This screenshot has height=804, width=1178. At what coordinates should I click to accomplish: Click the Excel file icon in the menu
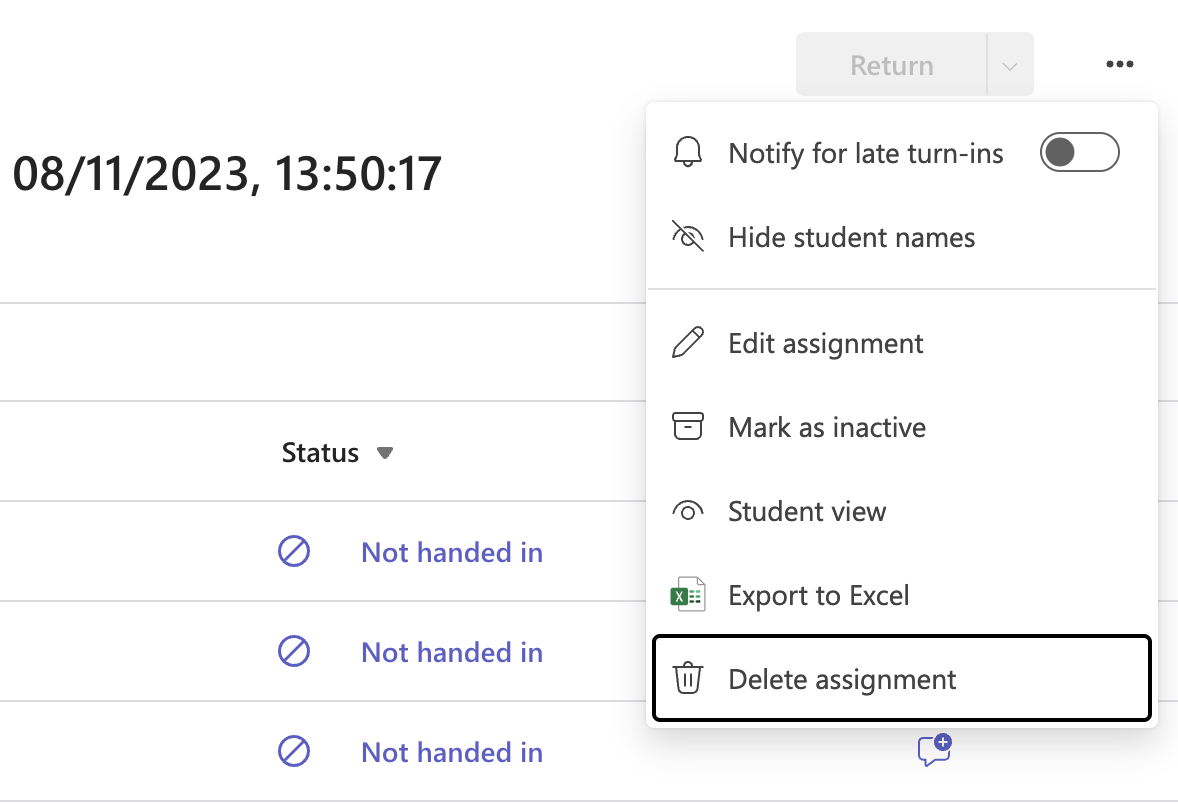688,594
